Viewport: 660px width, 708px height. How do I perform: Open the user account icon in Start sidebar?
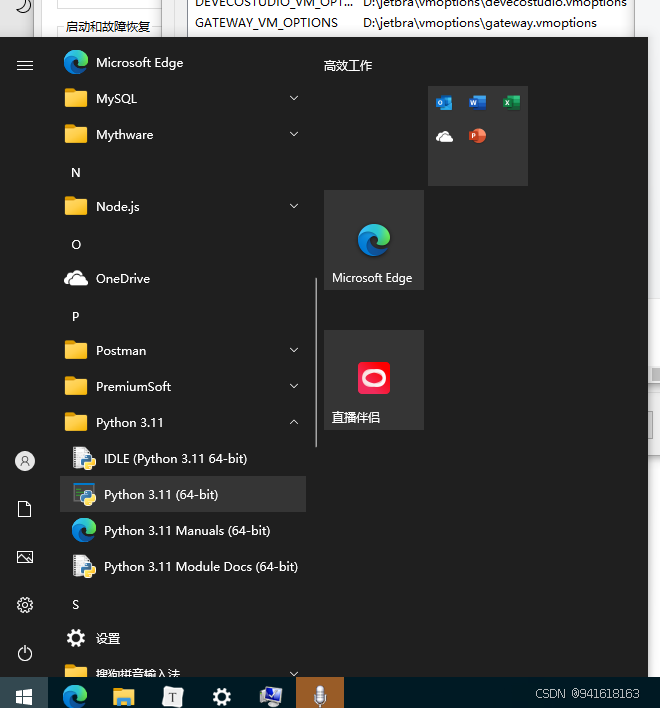(25, 461)
